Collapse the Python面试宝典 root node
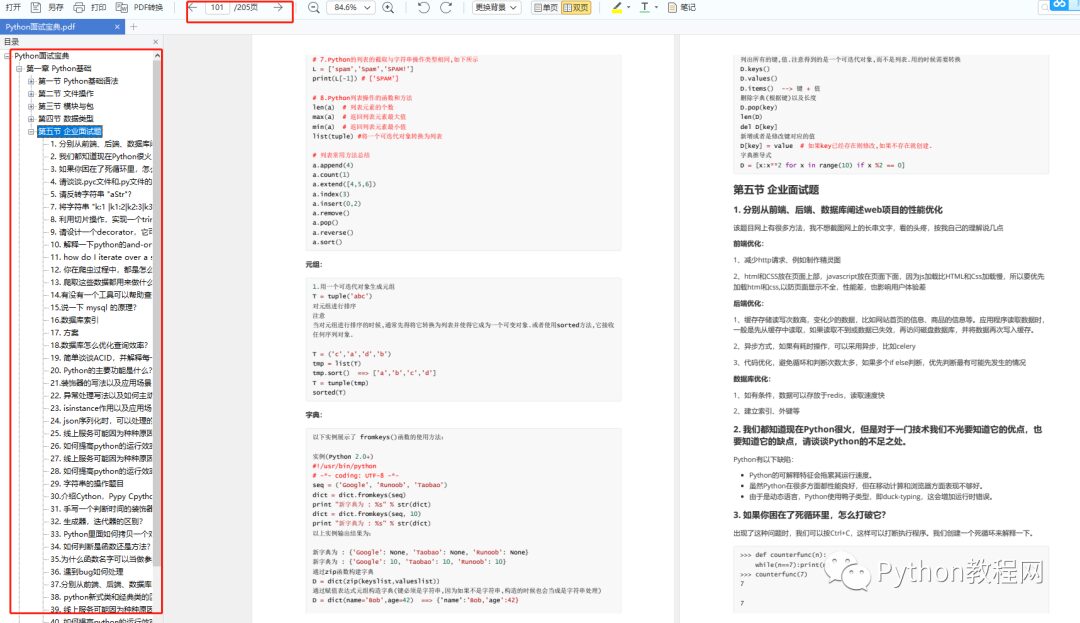 8,56
